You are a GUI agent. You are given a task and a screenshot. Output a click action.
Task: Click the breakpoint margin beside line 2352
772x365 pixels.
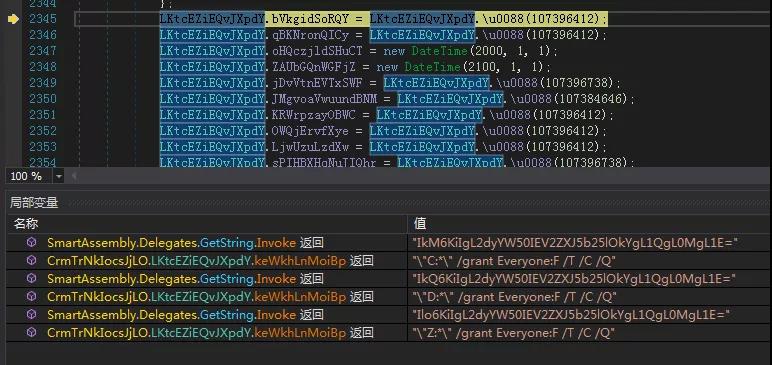coord(13,131)
